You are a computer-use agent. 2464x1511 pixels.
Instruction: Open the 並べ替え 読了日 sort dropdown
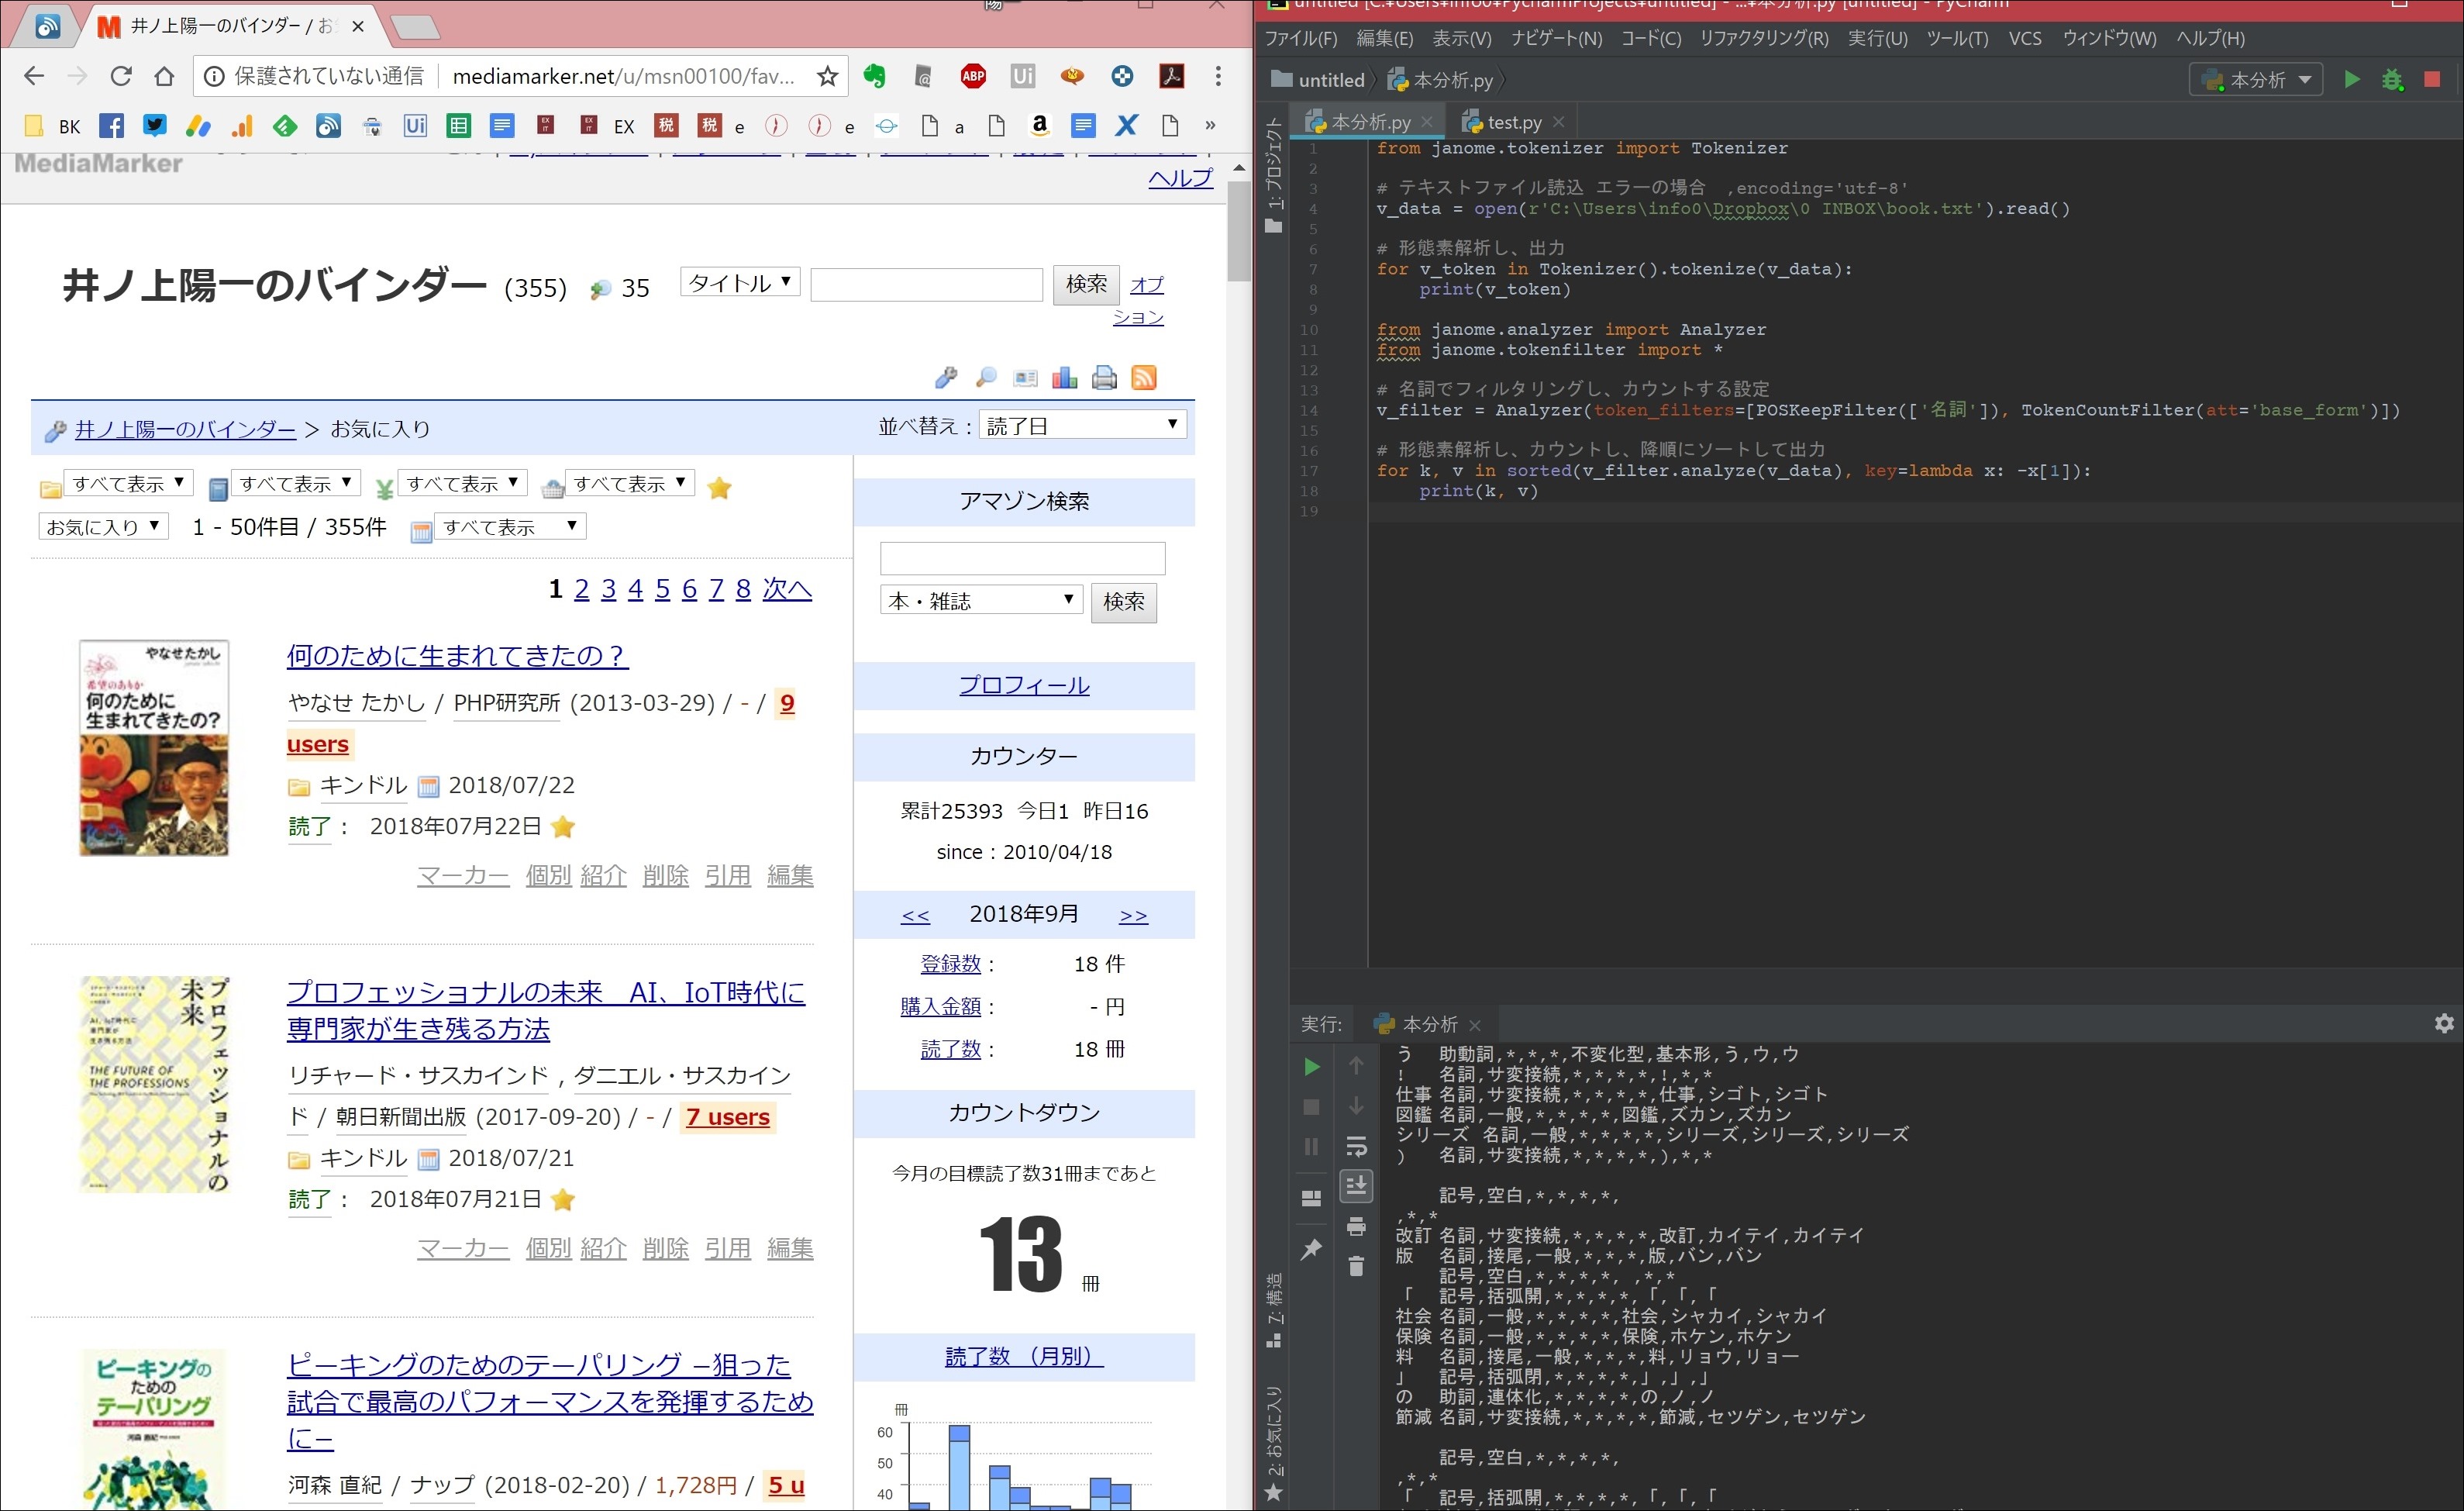coord(1082,425)
